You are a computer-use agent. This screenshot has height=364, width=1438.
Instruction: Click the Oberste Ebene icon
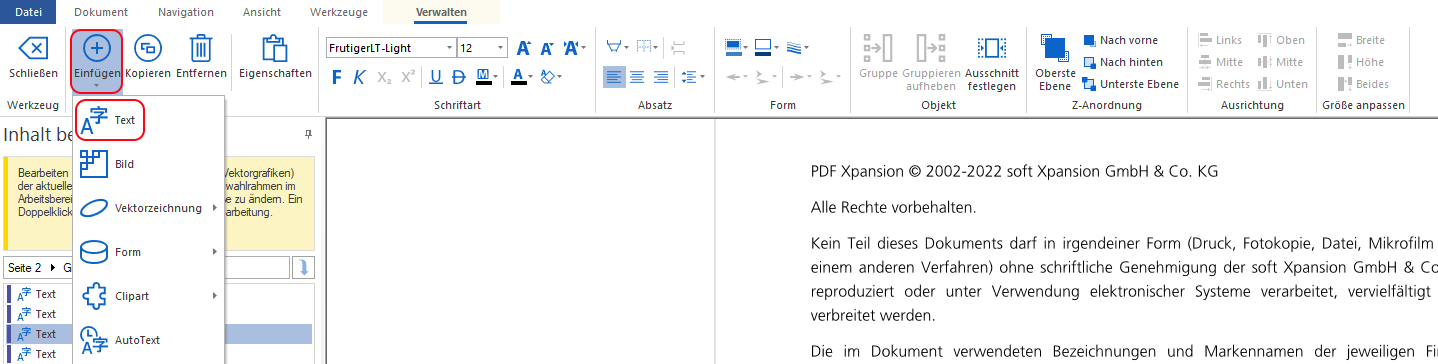[x=1054, y=48]
